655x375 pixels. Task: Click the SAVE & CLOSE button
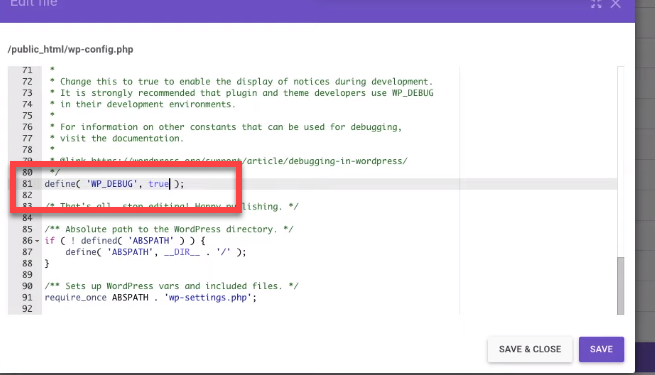pyautogui.click(x=530, y=349)
